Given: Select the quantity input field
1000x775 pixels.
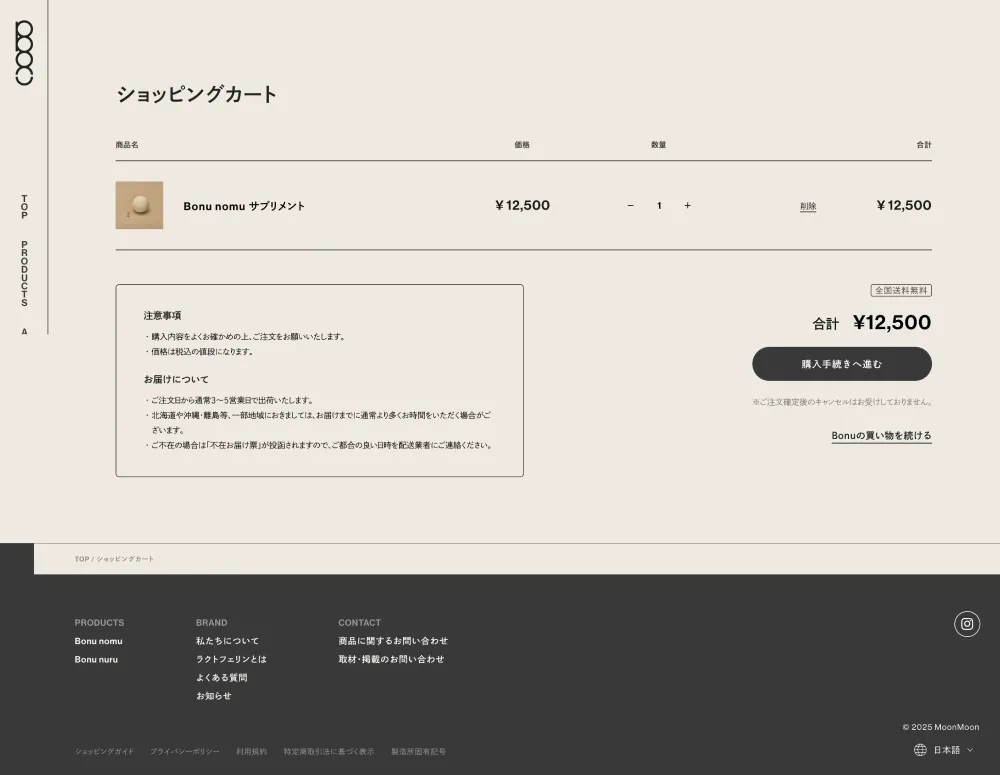Looking at the screenshot, I should tap(659, 206).
